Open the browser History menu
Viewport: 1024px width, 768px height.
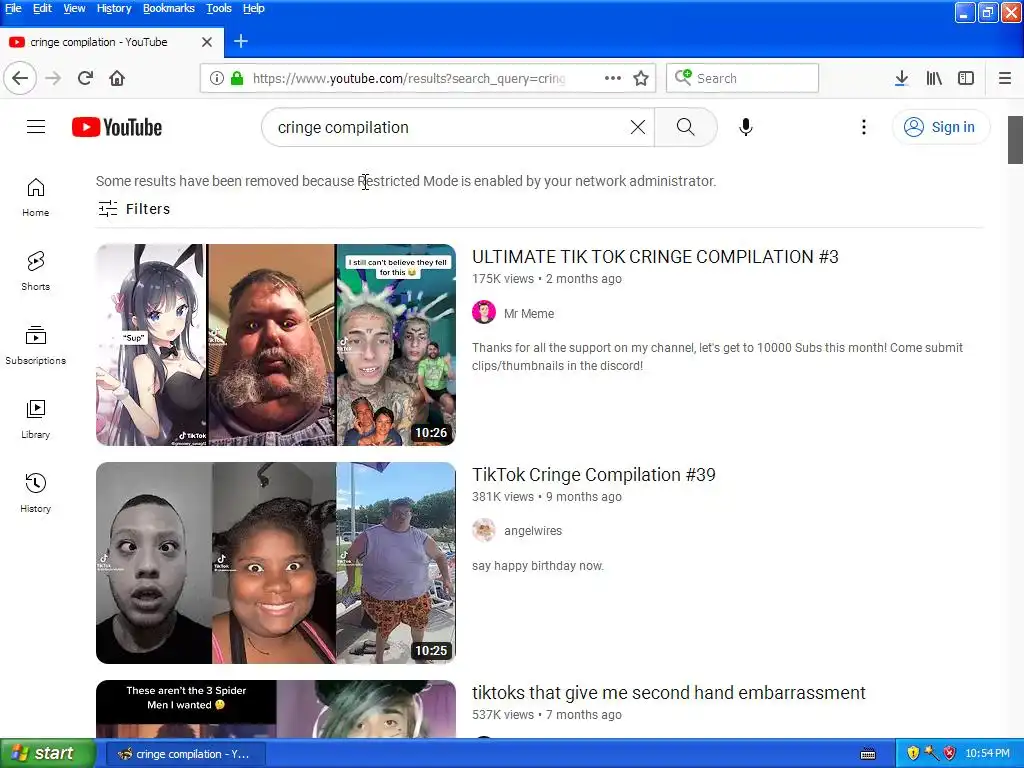click(x=114, y=8)
